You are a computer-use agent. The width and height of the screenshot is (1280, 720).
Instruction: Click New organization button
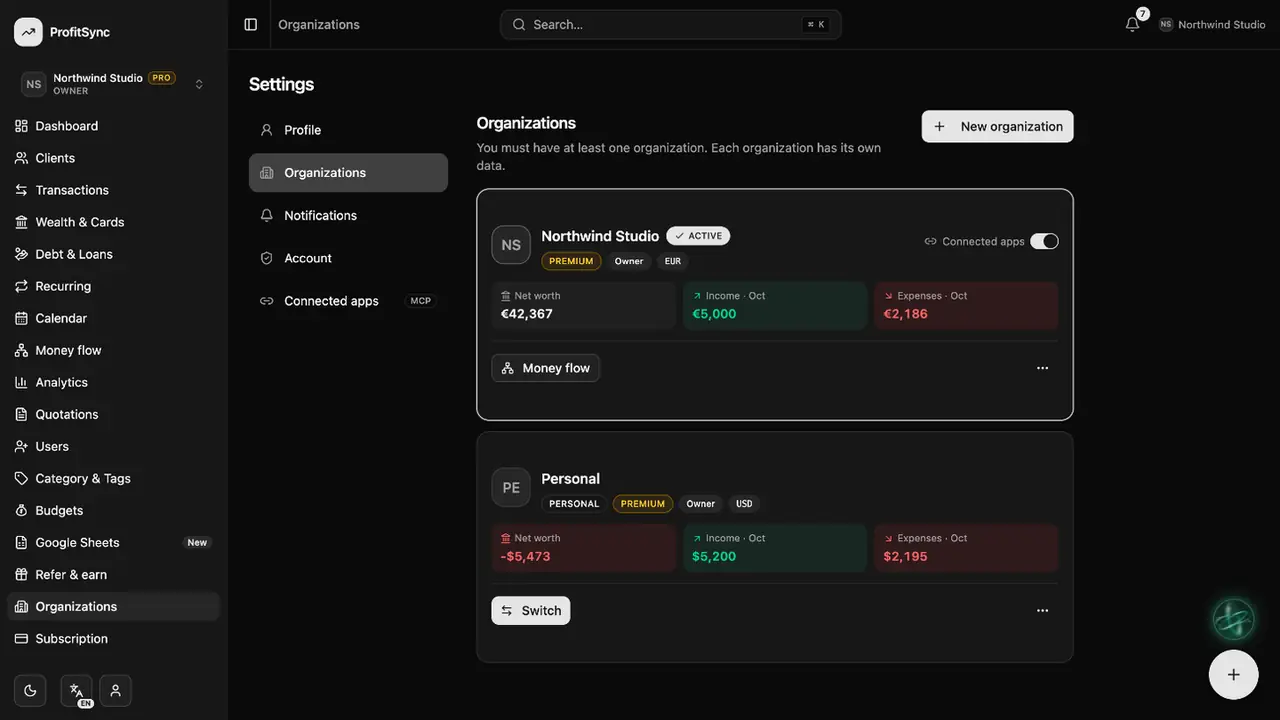[x=997, y=126]
